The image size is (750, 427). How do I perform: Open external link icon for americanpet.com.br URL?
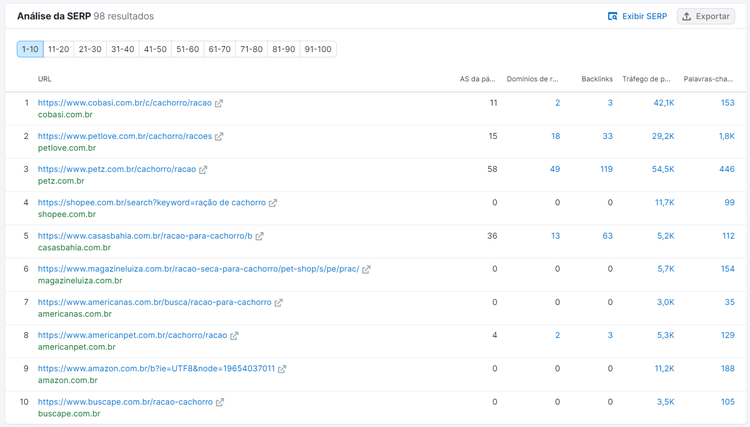click(234, 336)
